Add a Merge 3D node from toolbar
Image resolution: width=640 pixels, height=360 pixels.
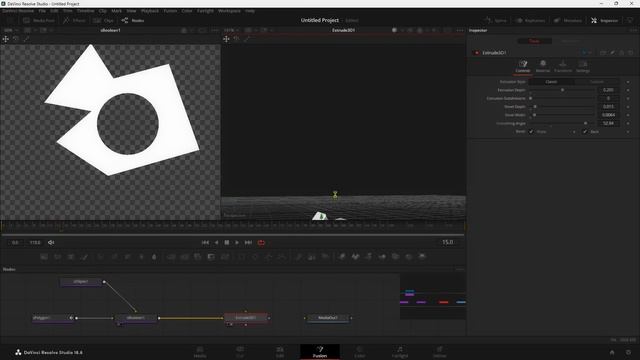click(382, 257)
